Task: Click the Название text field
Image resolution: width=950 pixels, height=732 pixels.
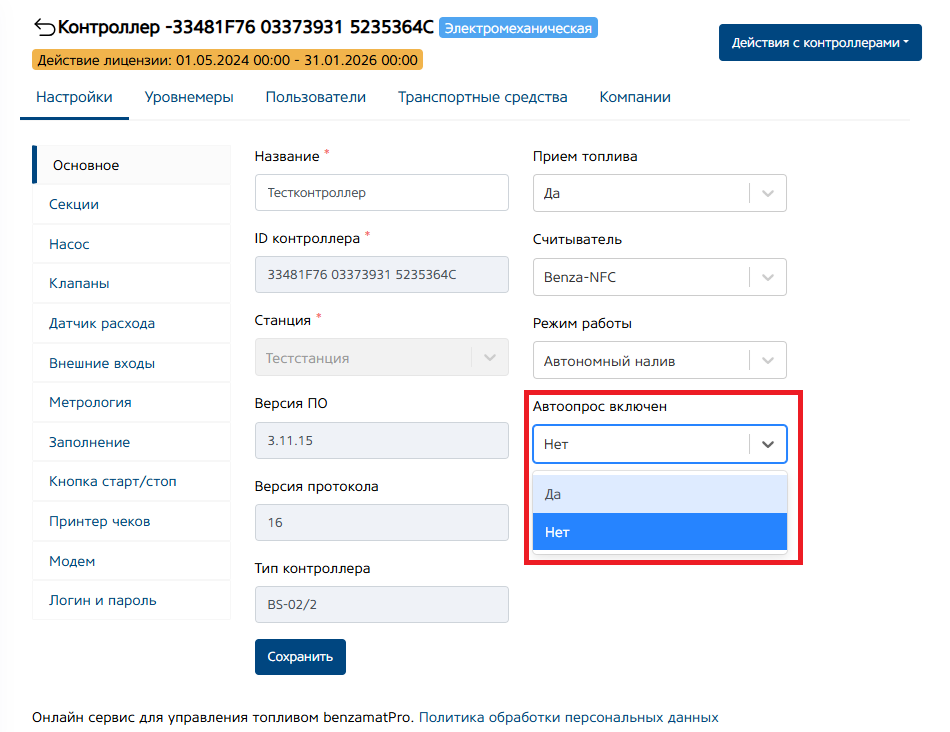Action: coord(381,193)
